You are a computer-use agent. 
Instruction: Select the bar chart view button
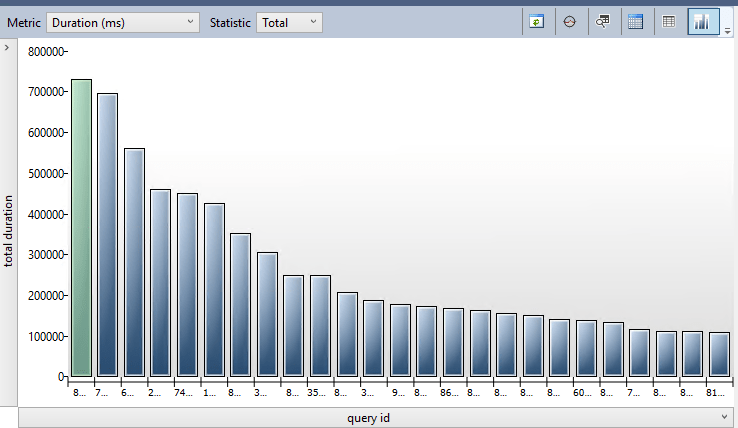click(x=702, y=21)
